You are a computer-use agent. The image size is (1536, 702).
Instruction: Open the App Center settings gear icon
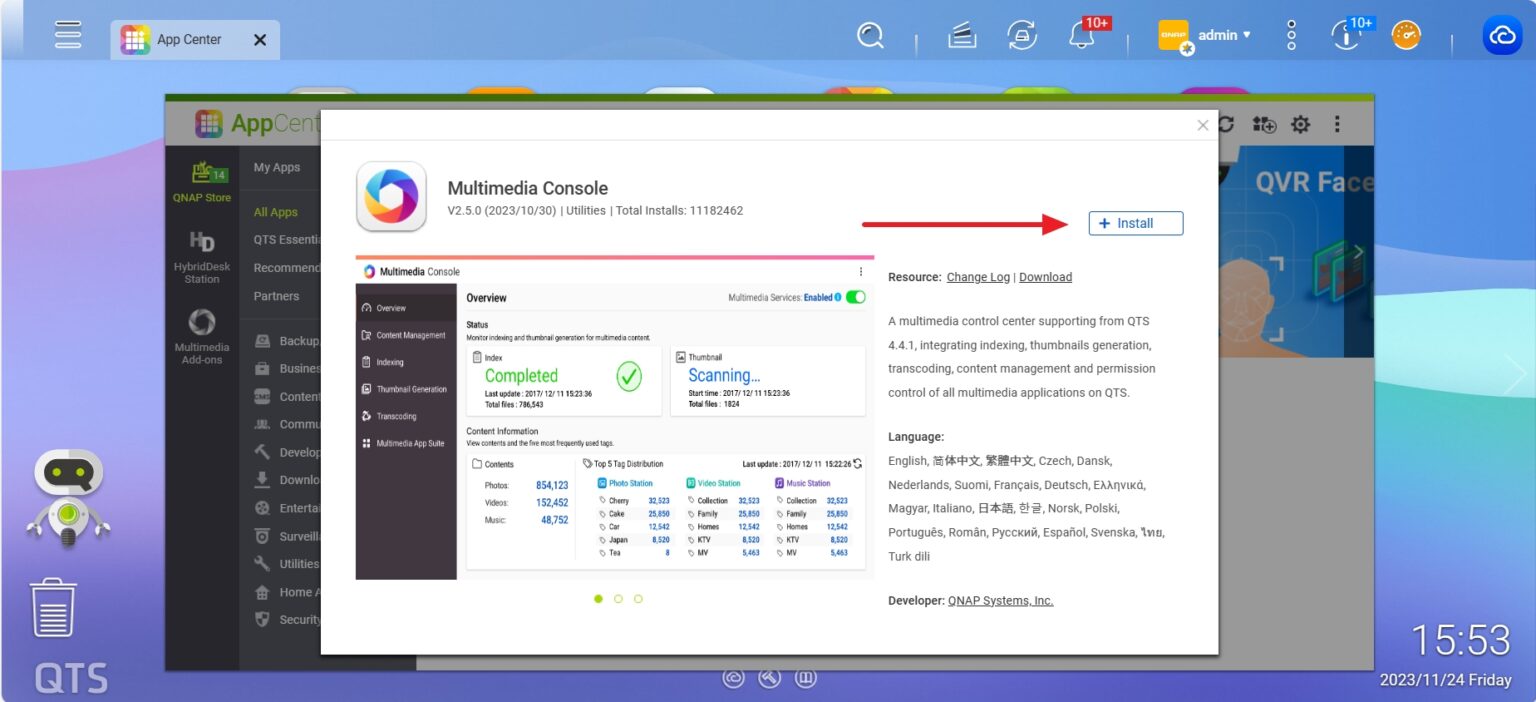[1300, 125]
